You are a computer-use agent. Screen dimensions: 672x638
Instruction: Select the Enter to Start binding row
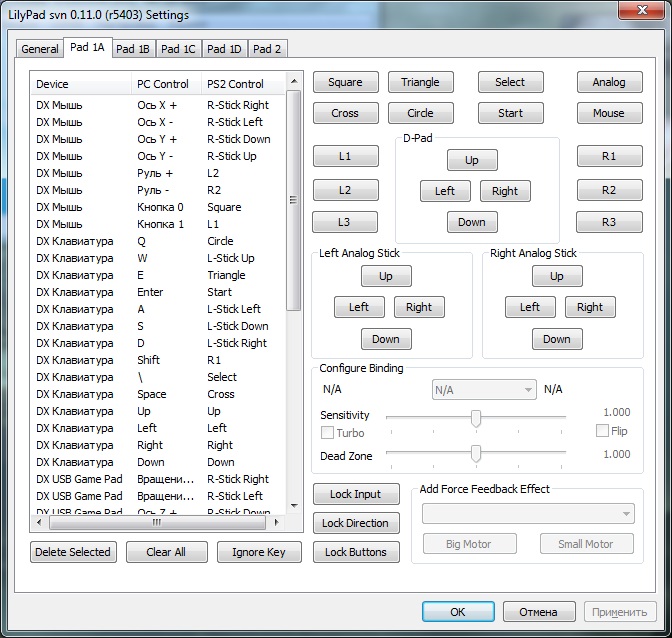(160, 292)
